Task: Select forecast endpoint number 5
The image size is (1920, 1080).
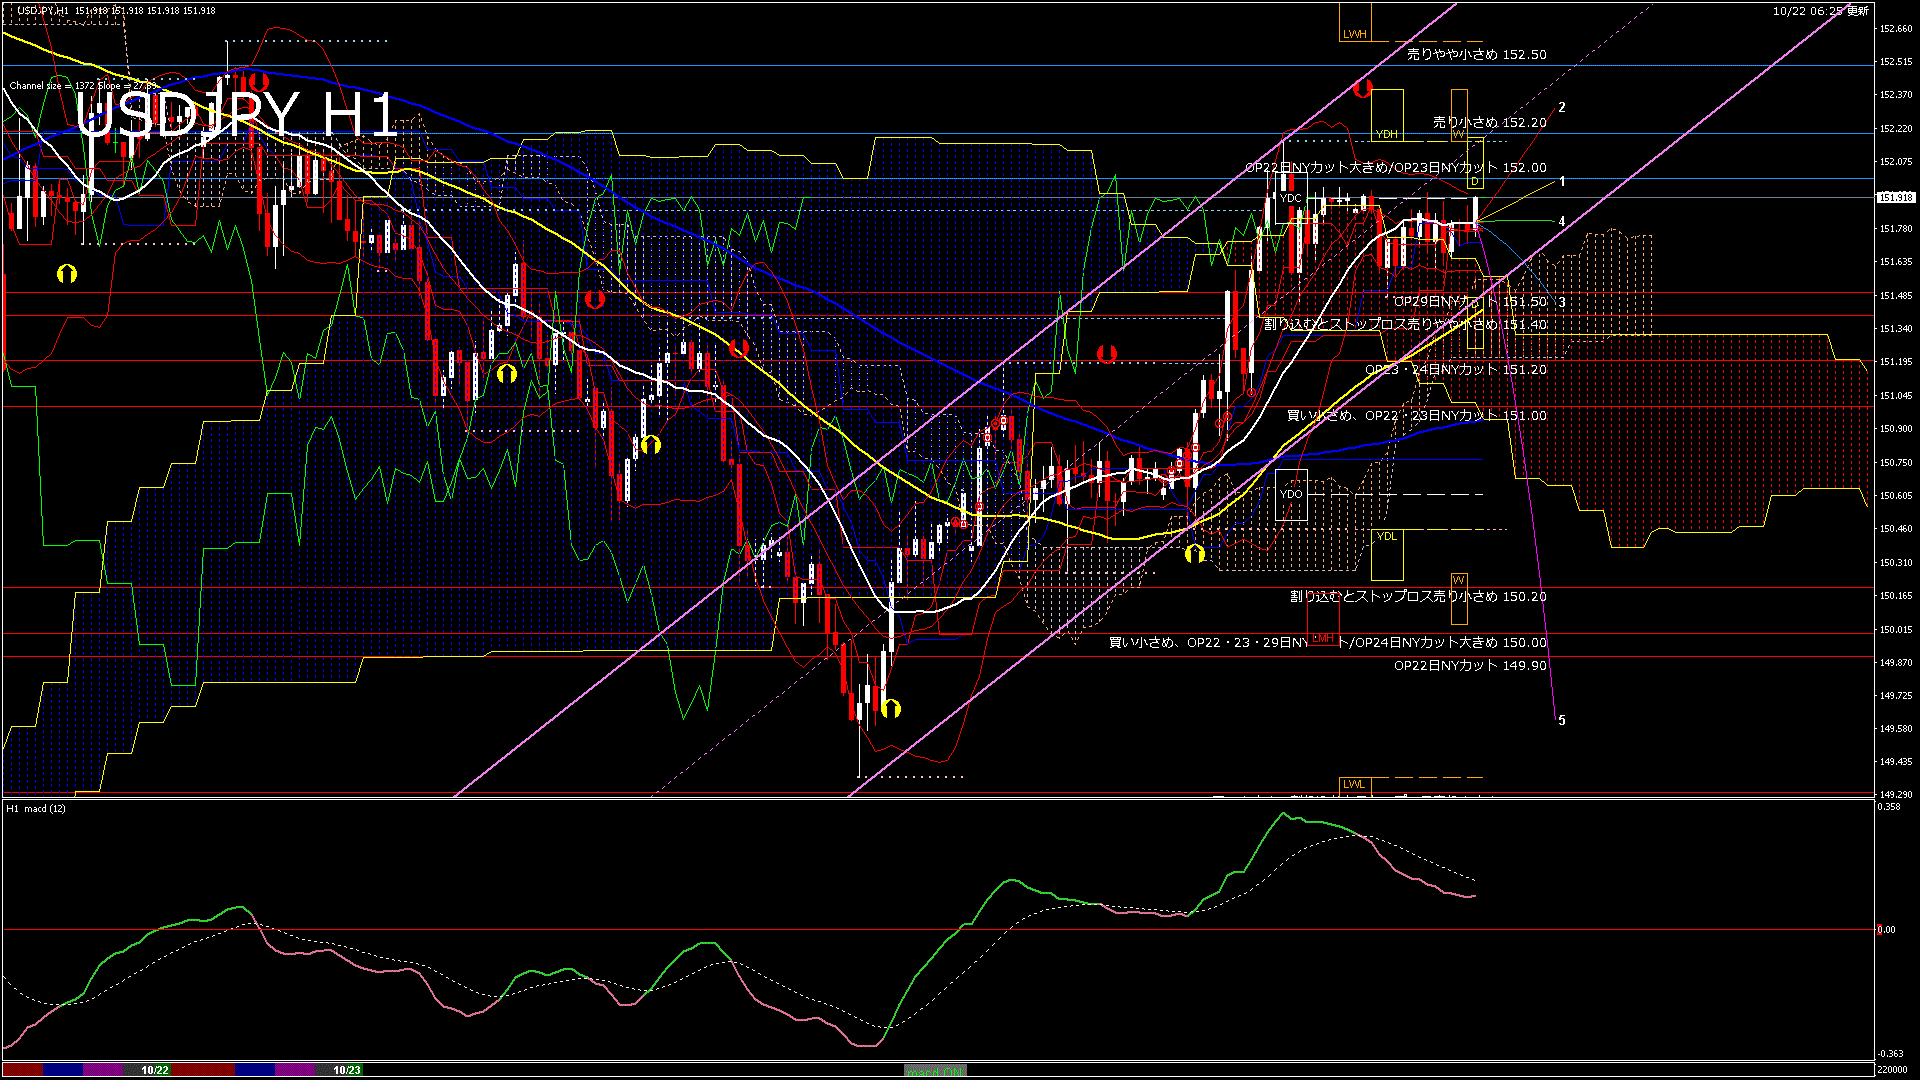Action: [1562, 720]
